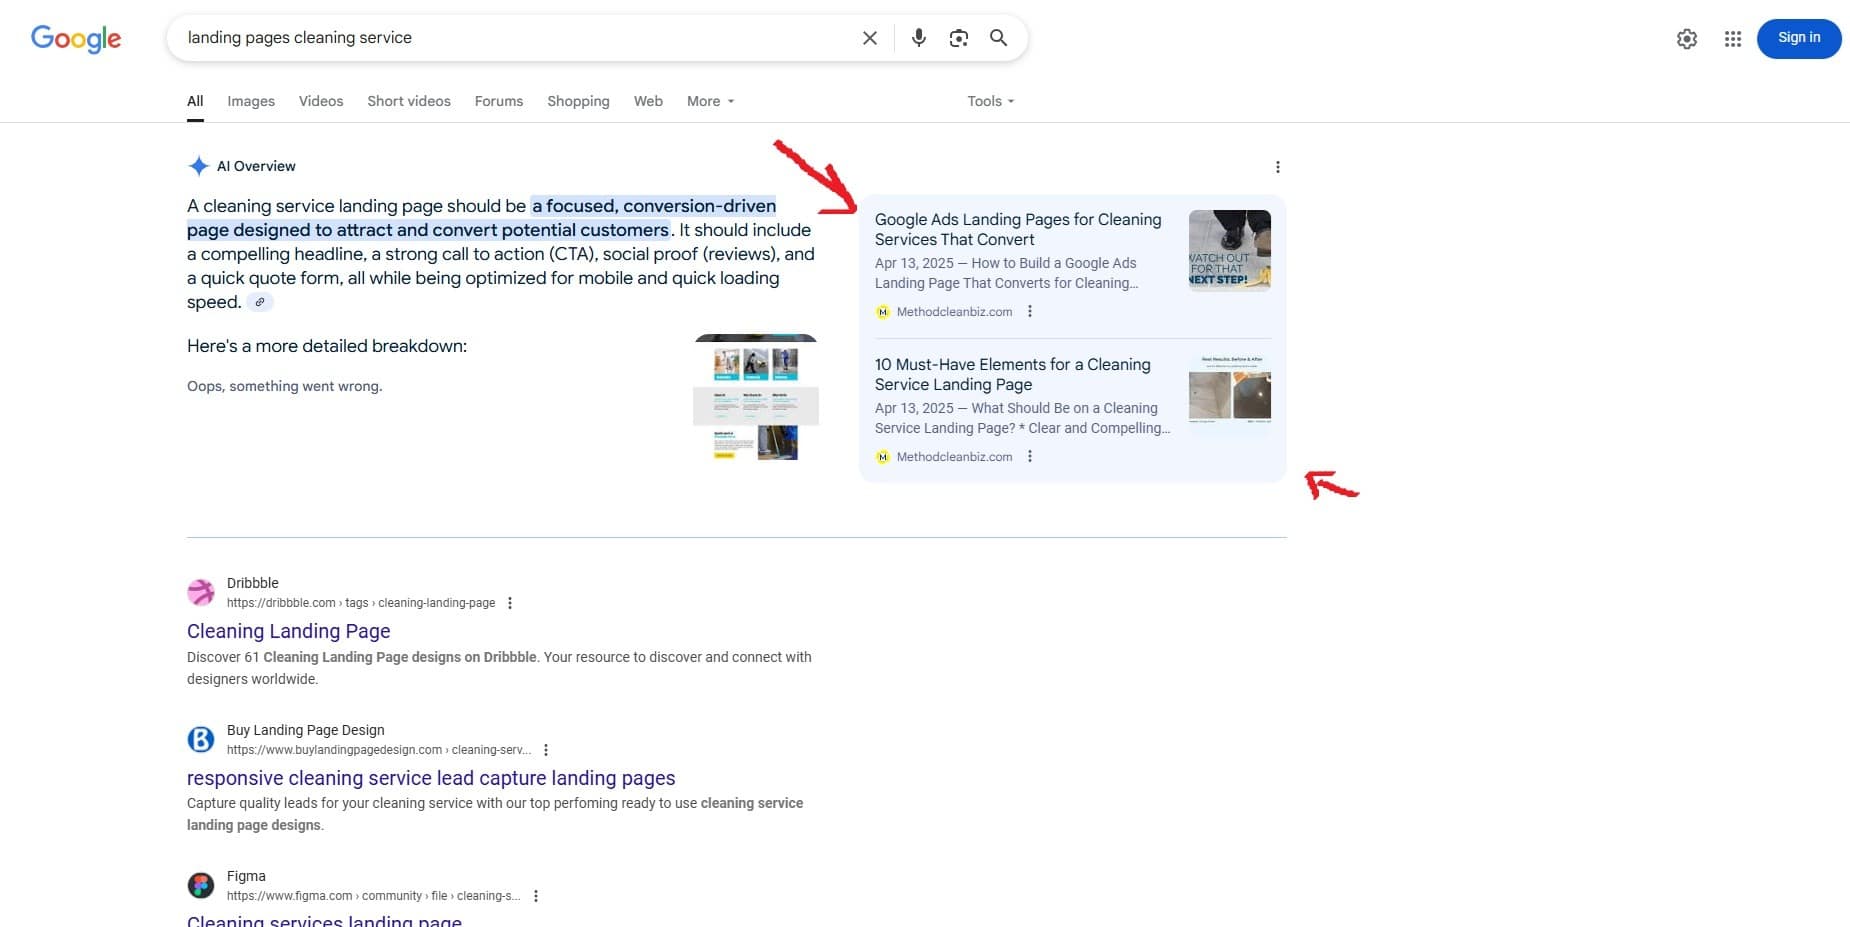The image size is (1850, 927).
Task: Open the settings gear icon
Action: pyautogui.click(x=1687, y=39)
